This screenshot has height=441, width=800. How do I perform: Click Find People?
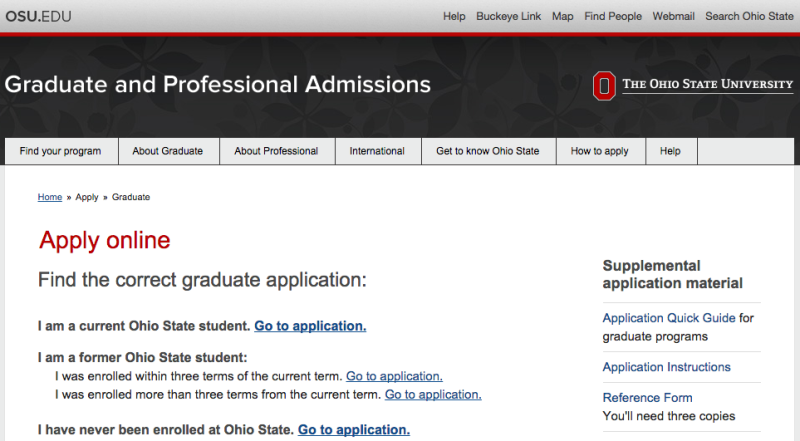click(x=613, y=16)
